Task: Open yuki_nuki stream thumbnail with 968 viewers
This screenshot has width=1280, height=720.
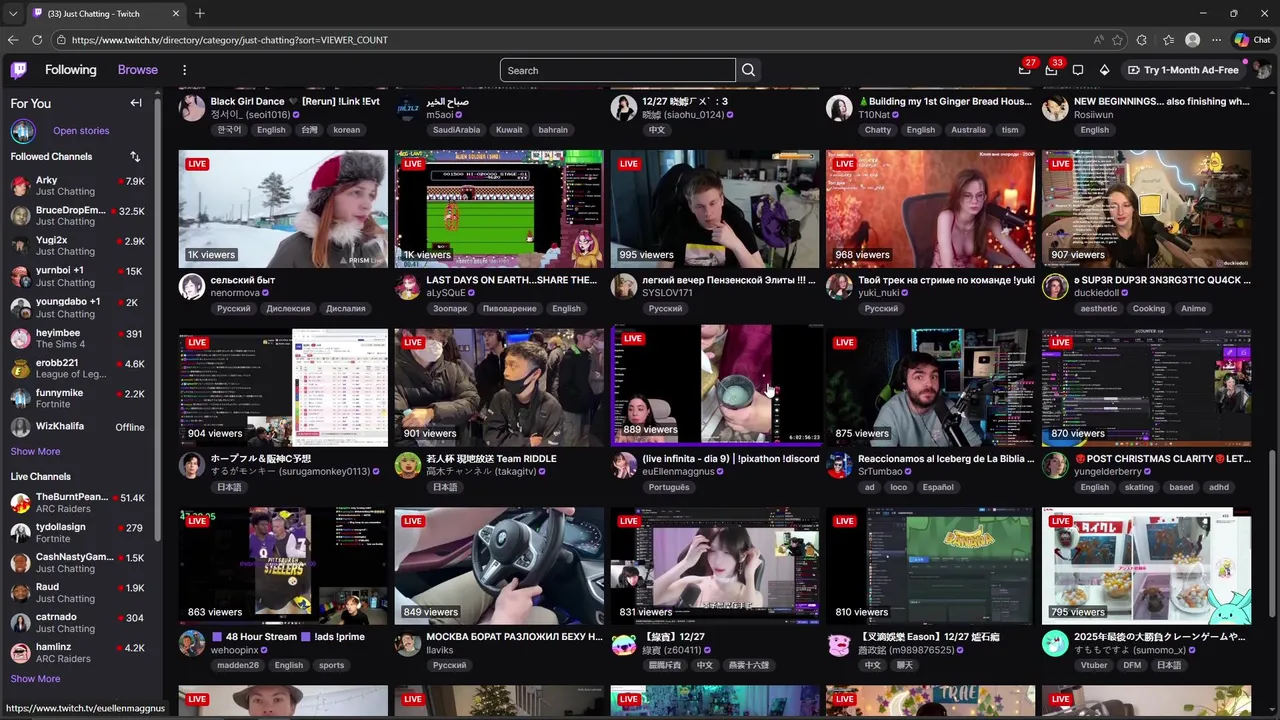Action: 931,209
